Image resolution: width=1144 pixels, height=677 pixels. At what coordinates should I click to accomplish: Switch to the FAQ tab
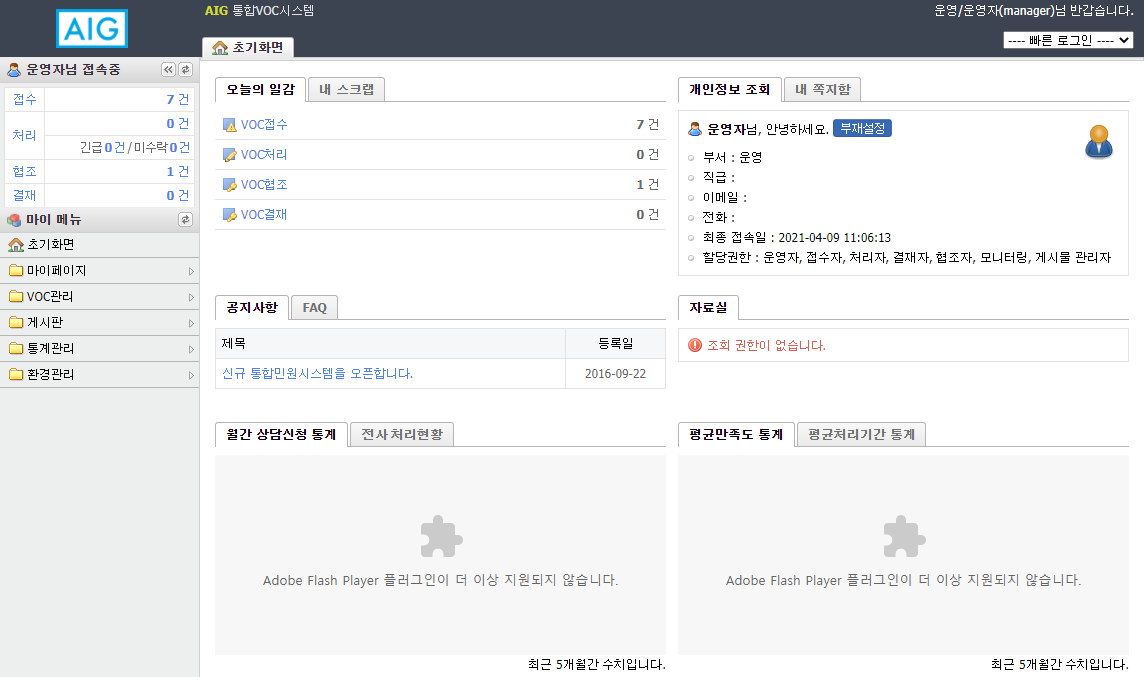[x=315, y=308]
